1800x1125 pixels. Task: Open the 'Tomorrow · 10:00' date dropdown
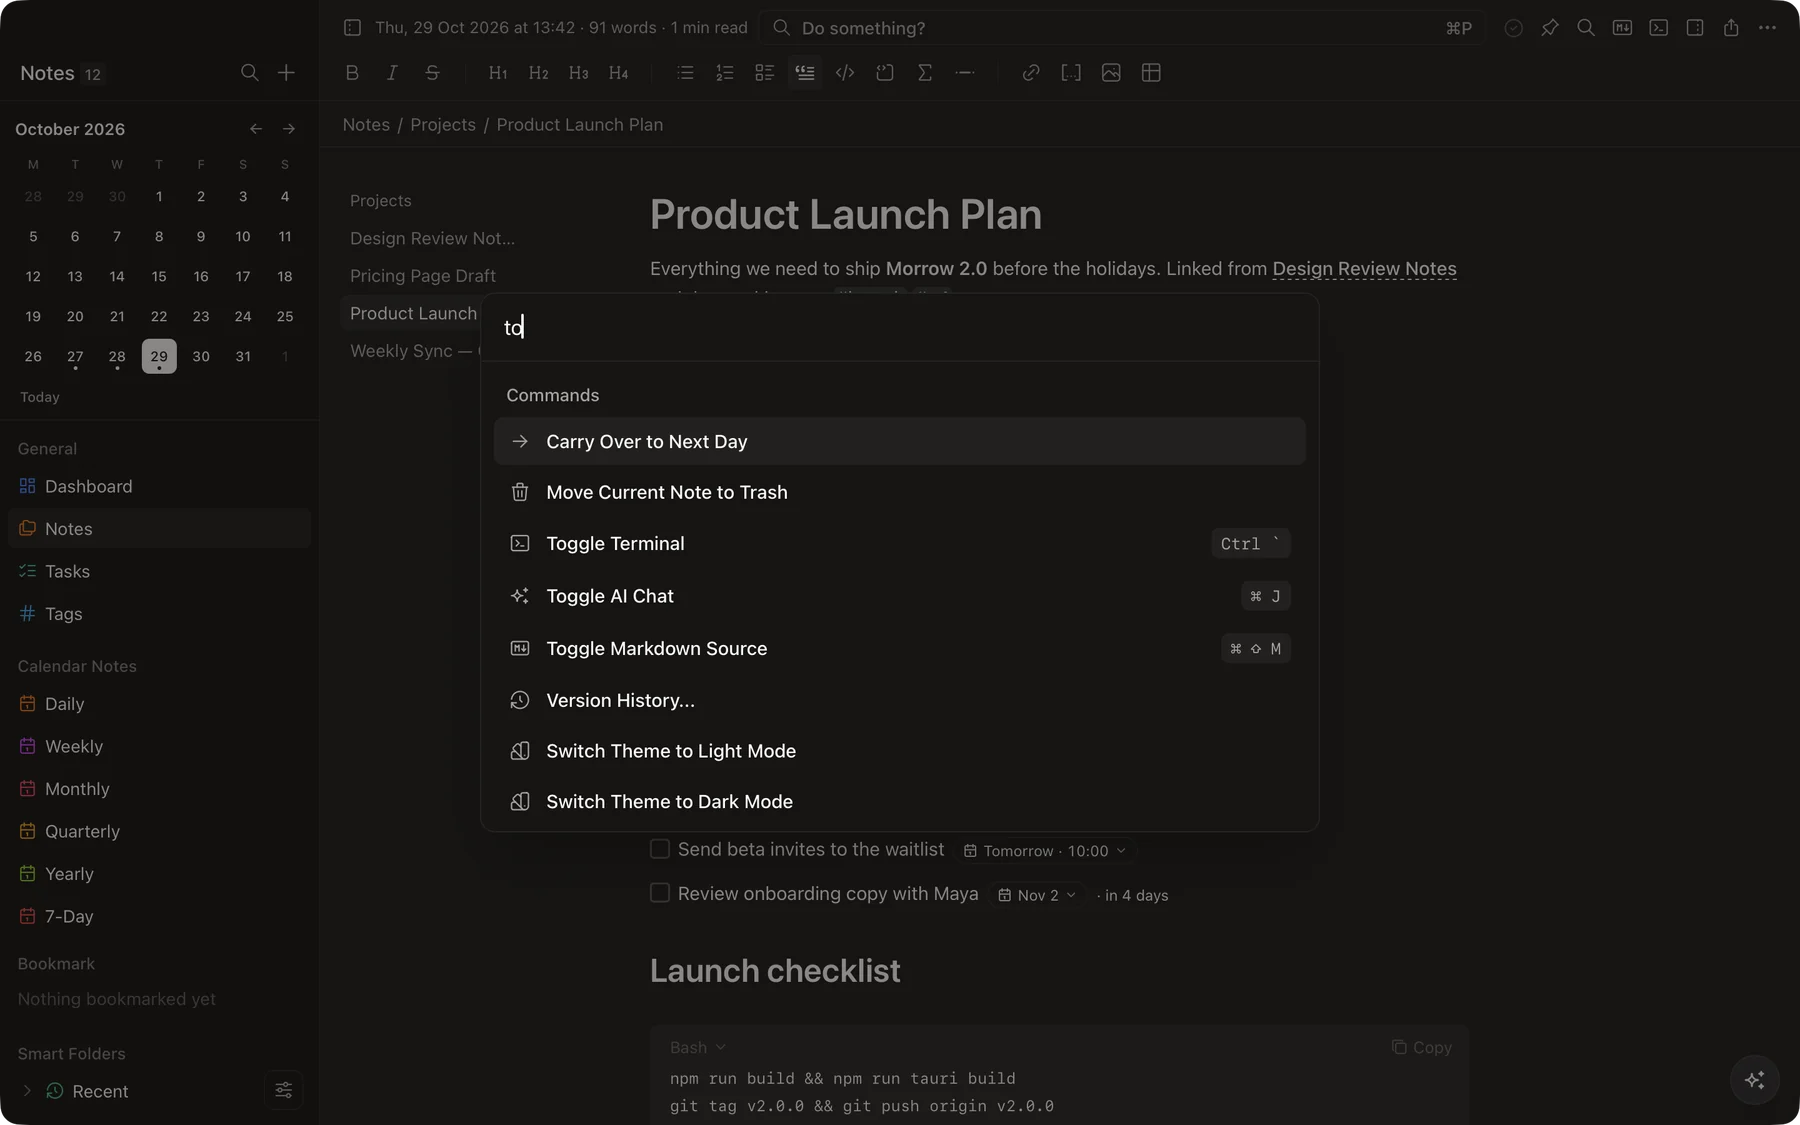click(x=1044, y=851)
